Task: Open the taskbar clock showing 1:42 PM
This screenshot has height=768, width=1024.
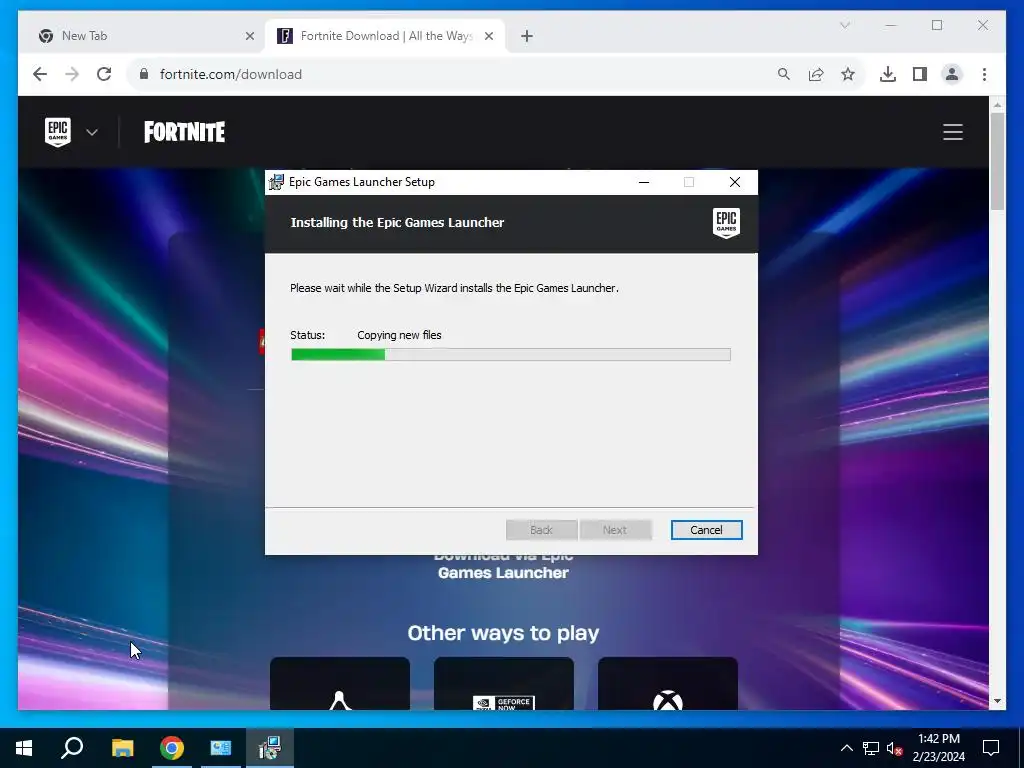Action: tap(938, 748)
